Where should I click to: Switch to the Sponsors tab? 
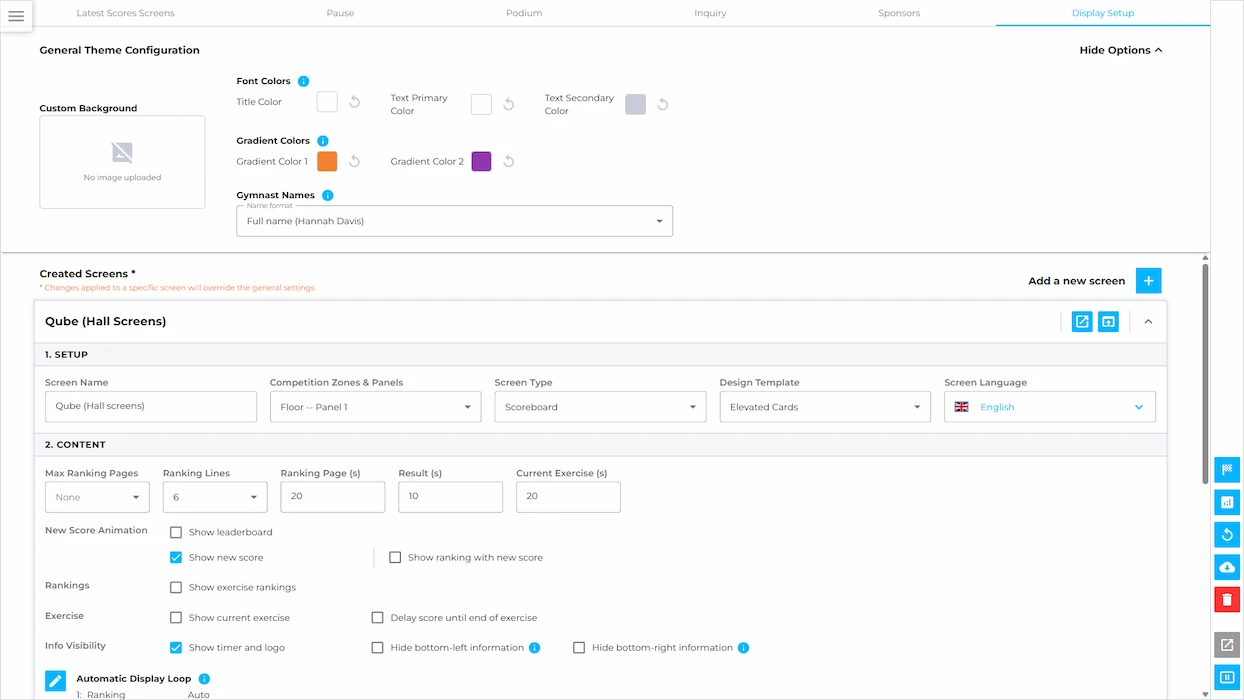click(899, 13)
